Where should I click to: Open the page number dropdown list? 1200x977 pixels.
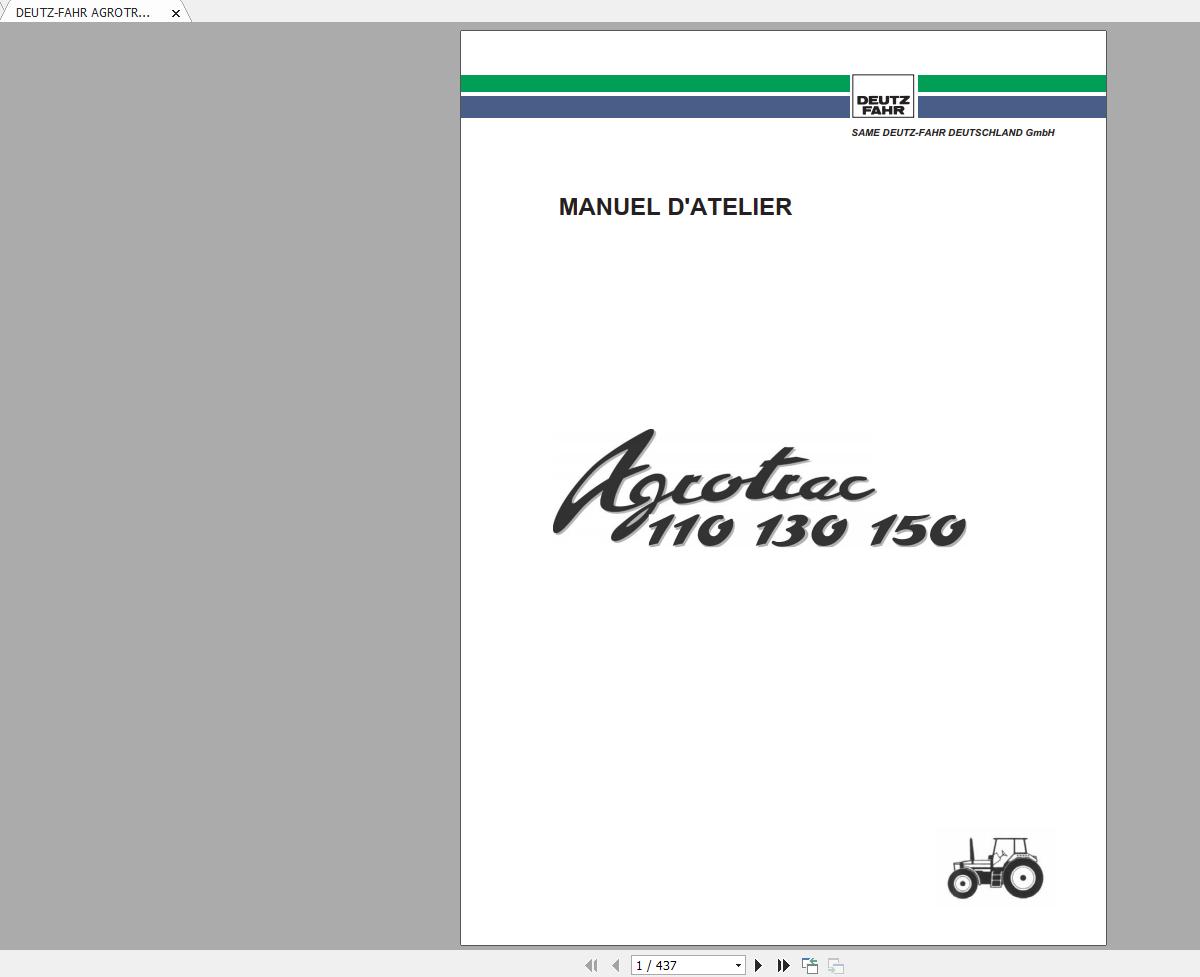coord(738,965)
